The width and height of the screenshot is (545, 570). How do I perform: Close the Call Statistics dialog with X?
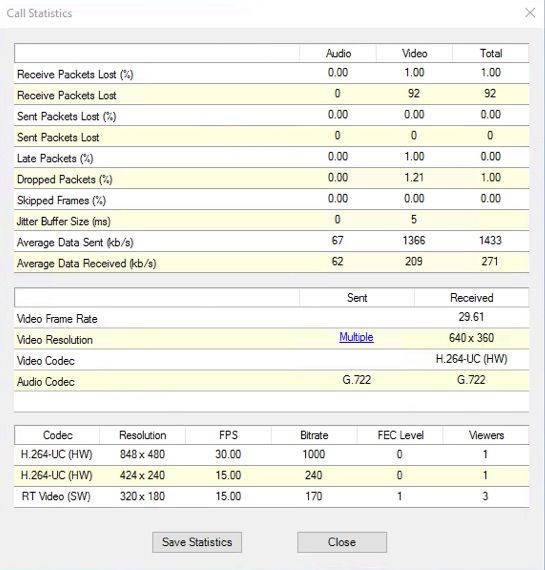(x=530, y=13)
